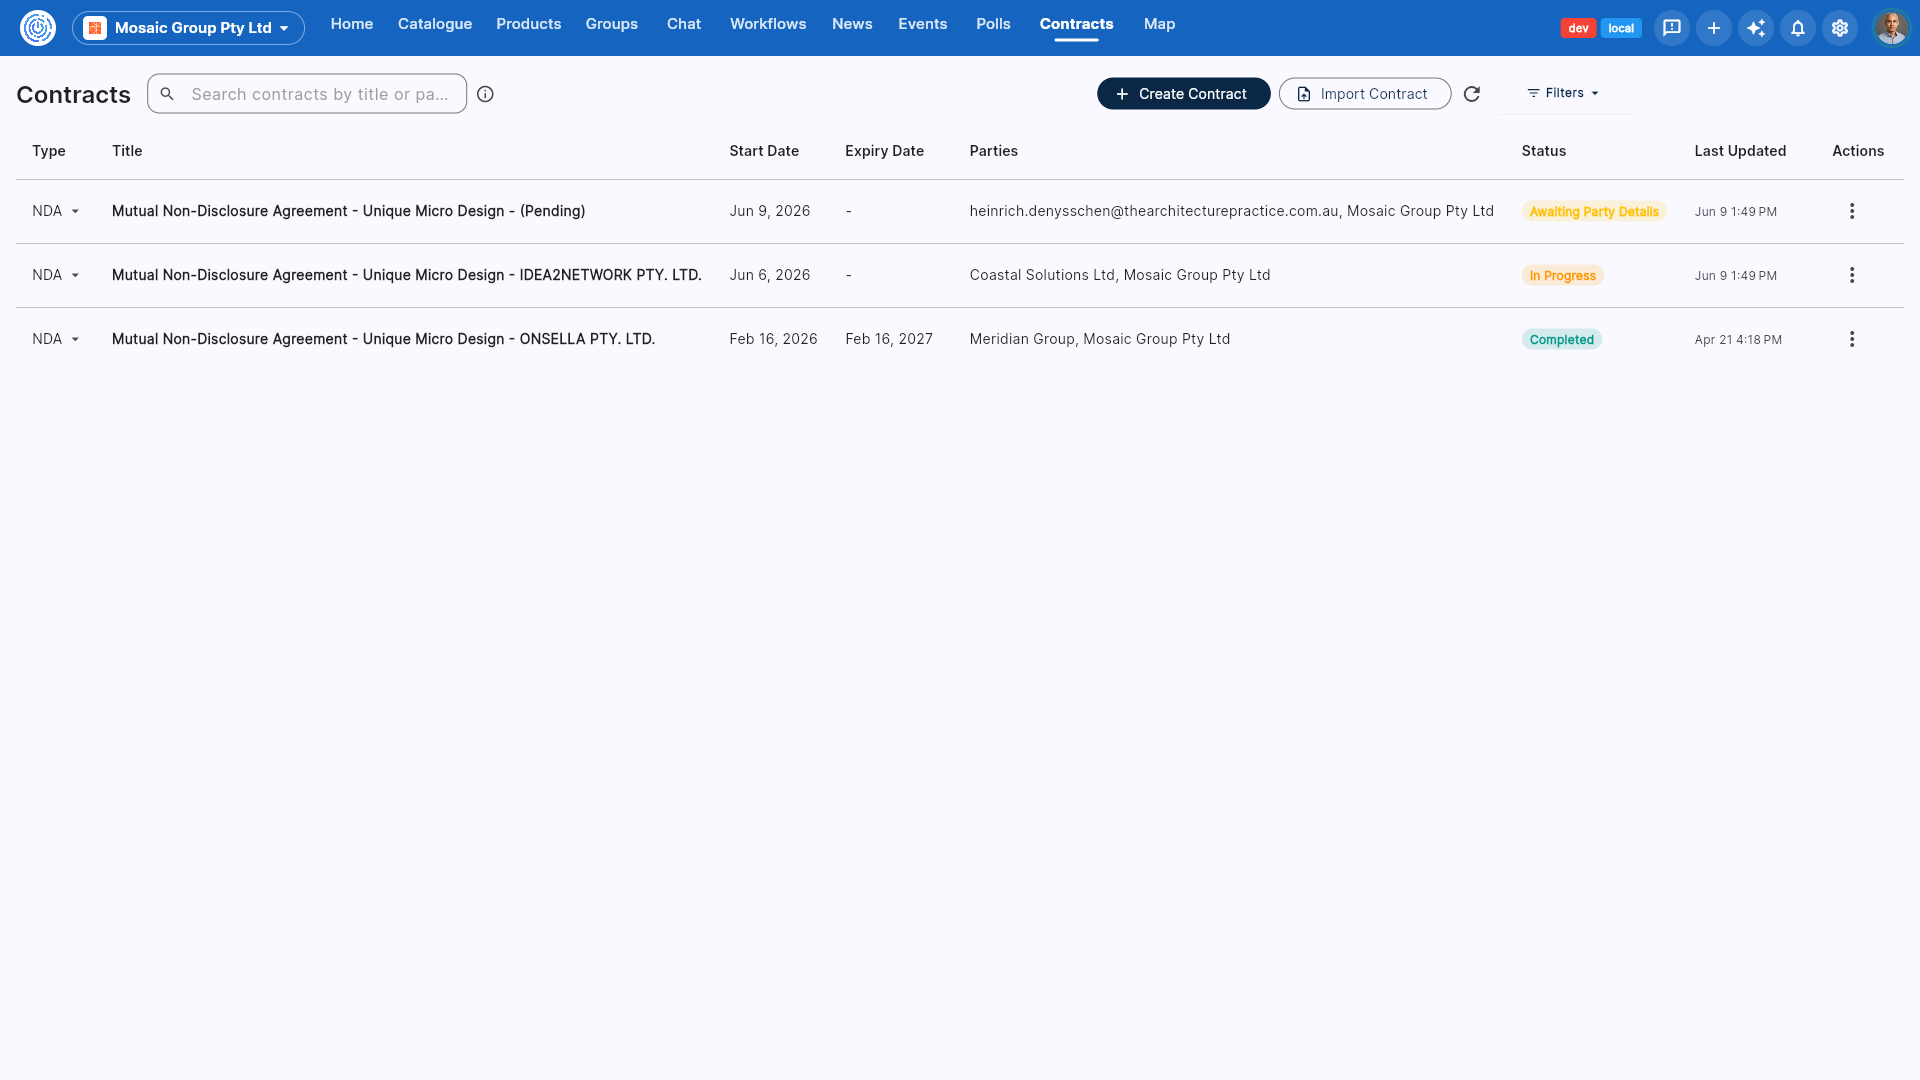This screenshot has width=1920, height=1080.
Task: Open the Chat tab
Action: click(x=684, y=24)
